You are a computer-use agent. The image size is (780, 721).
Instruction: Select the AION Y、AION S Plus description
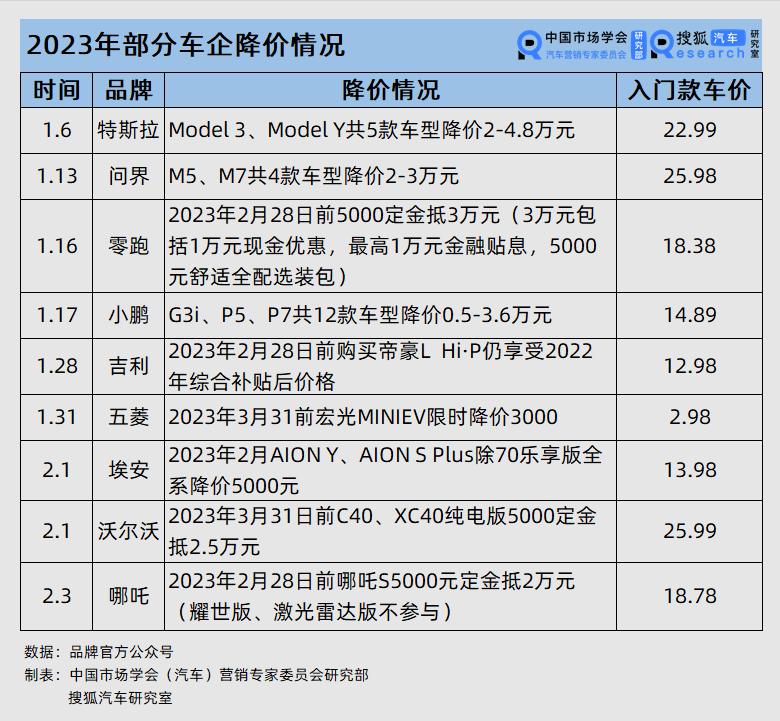tap(386, 470)
